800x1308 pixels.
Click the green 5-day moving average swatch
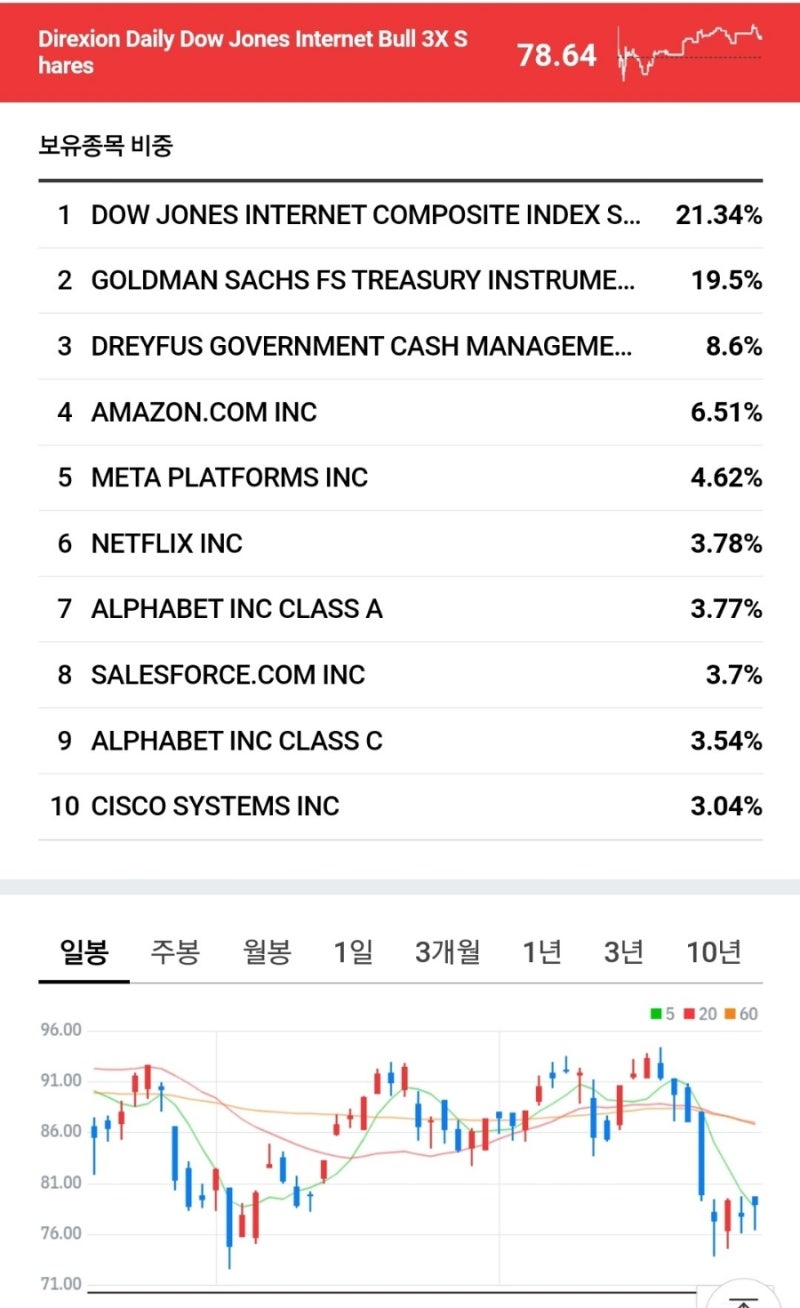656,1014
